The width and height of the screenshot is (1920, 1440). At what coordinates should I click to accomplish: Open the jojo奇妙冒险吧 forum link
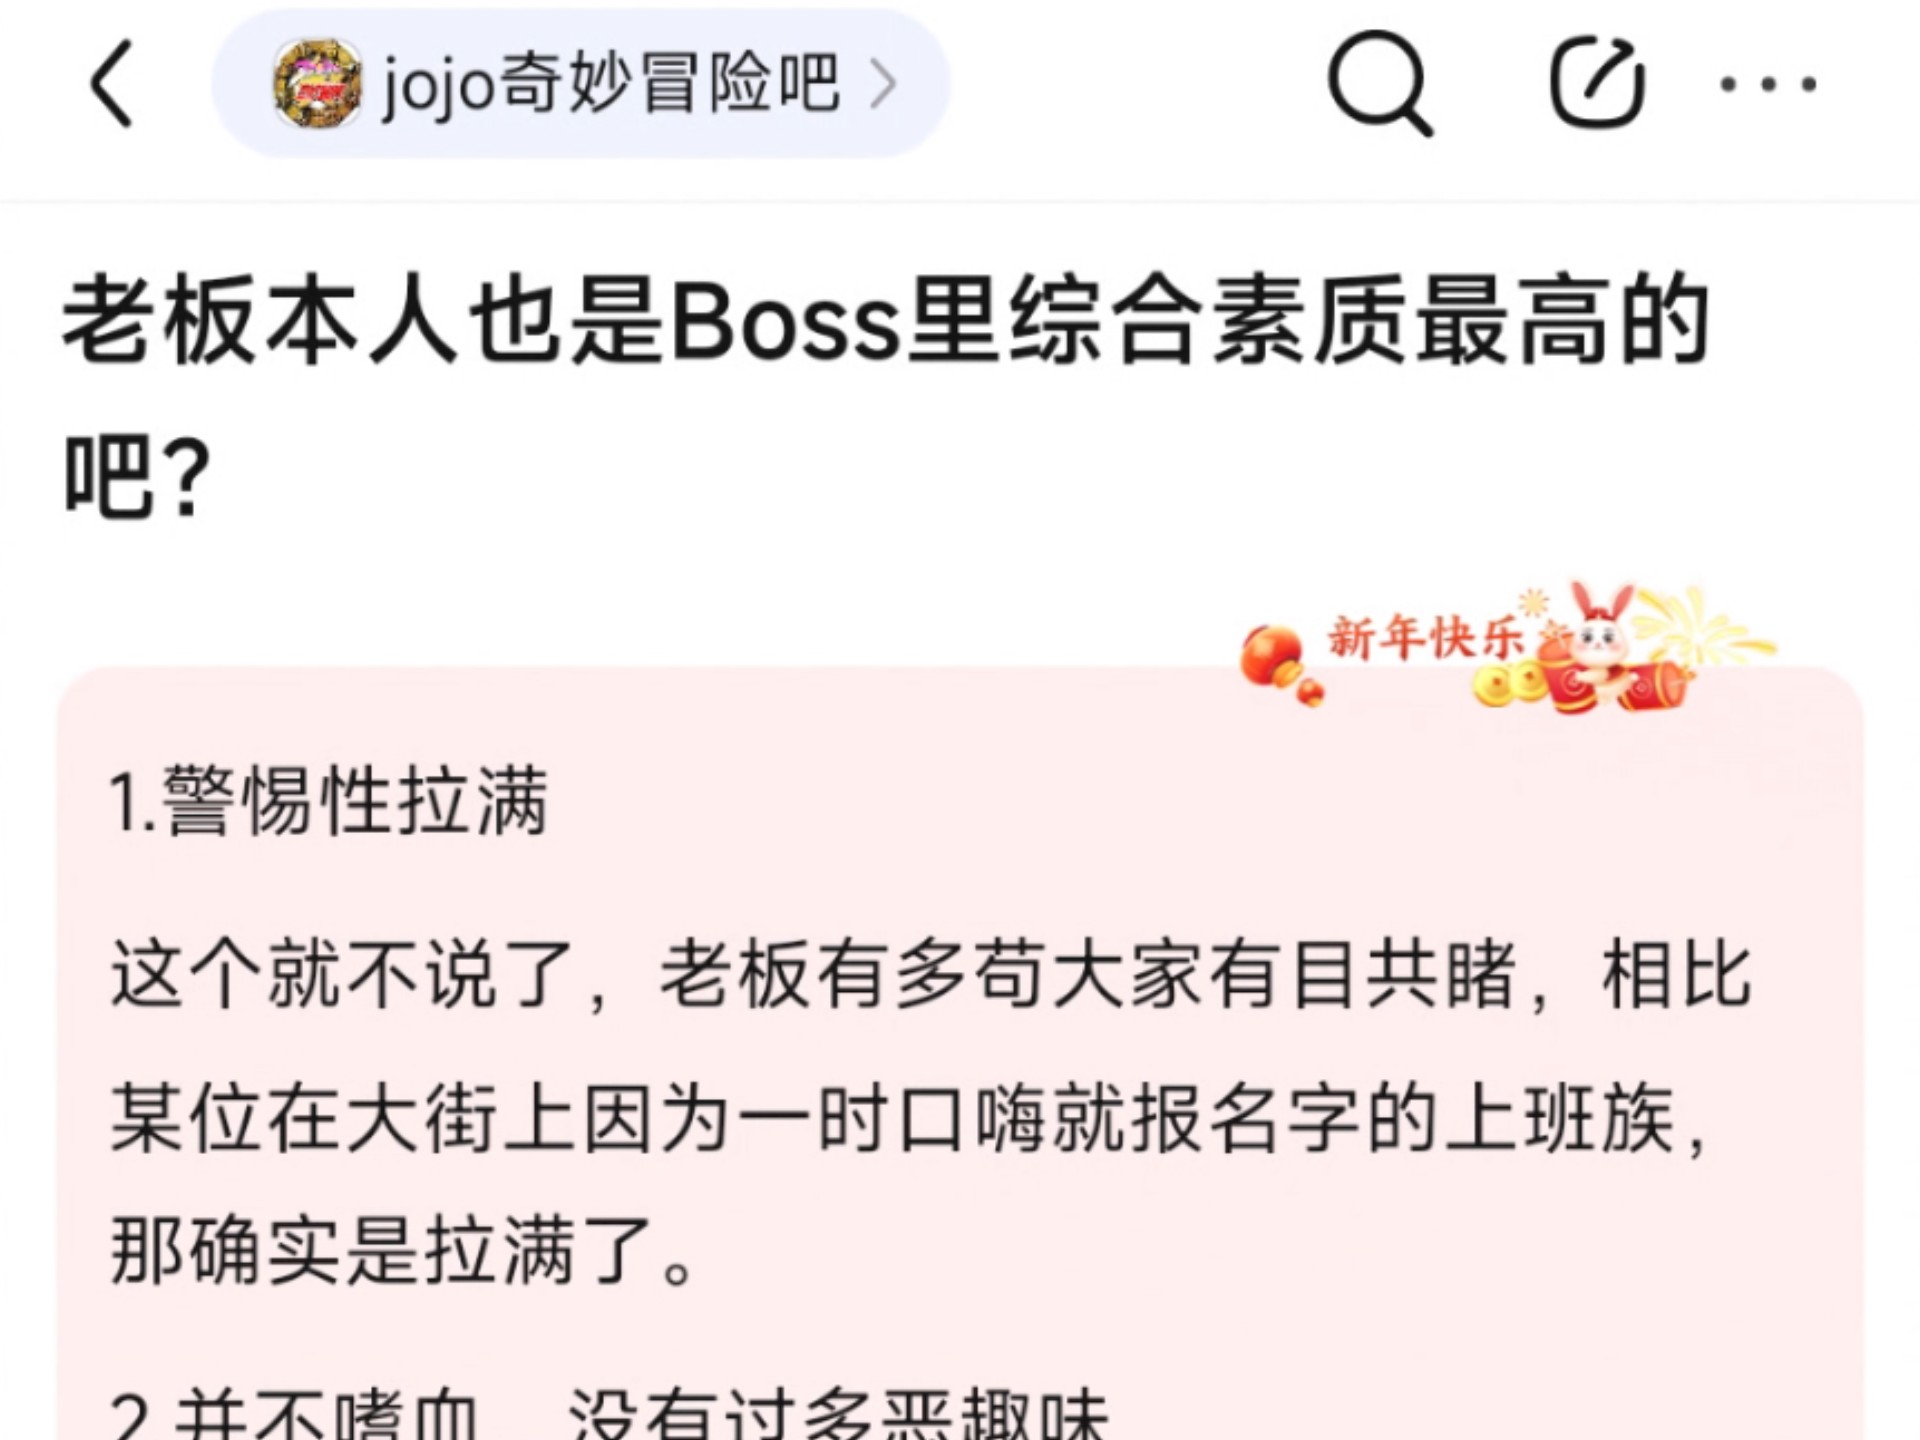pyautogui.click(x=580, y=84)
